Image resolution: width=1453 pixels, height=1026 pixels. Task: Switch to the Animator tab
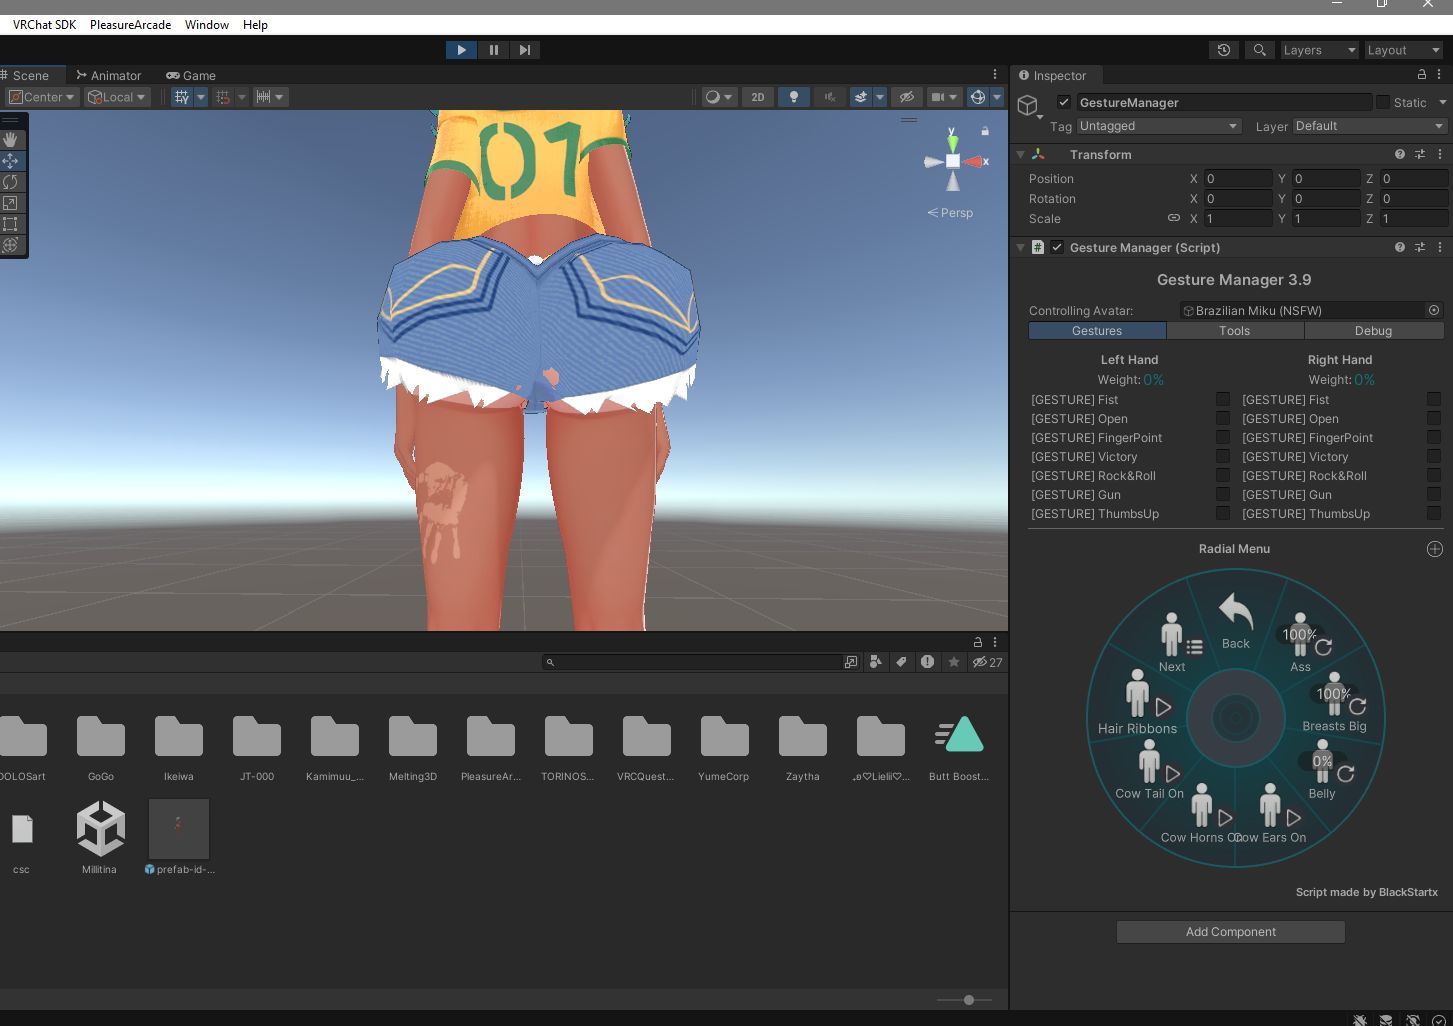[109, 75]
